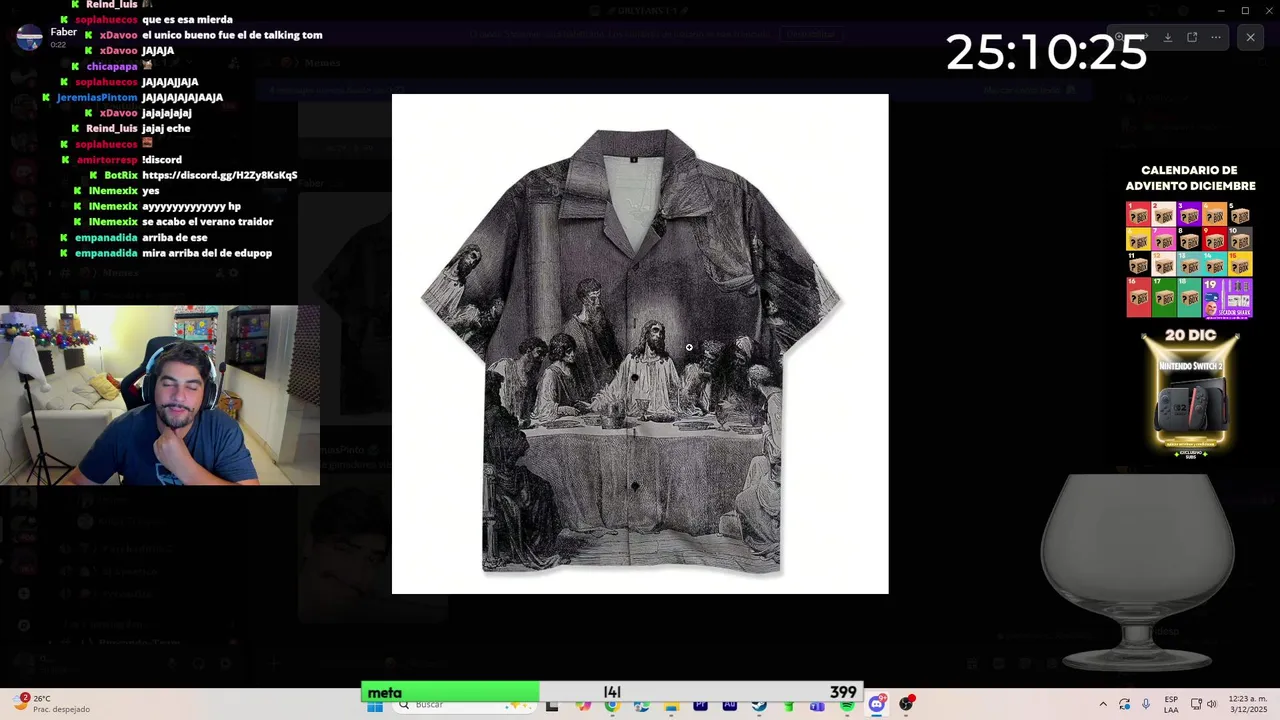Open OBS Studio from the taskbar
The height and width of the screenshot is (720, 1280).
click(906, 704)
